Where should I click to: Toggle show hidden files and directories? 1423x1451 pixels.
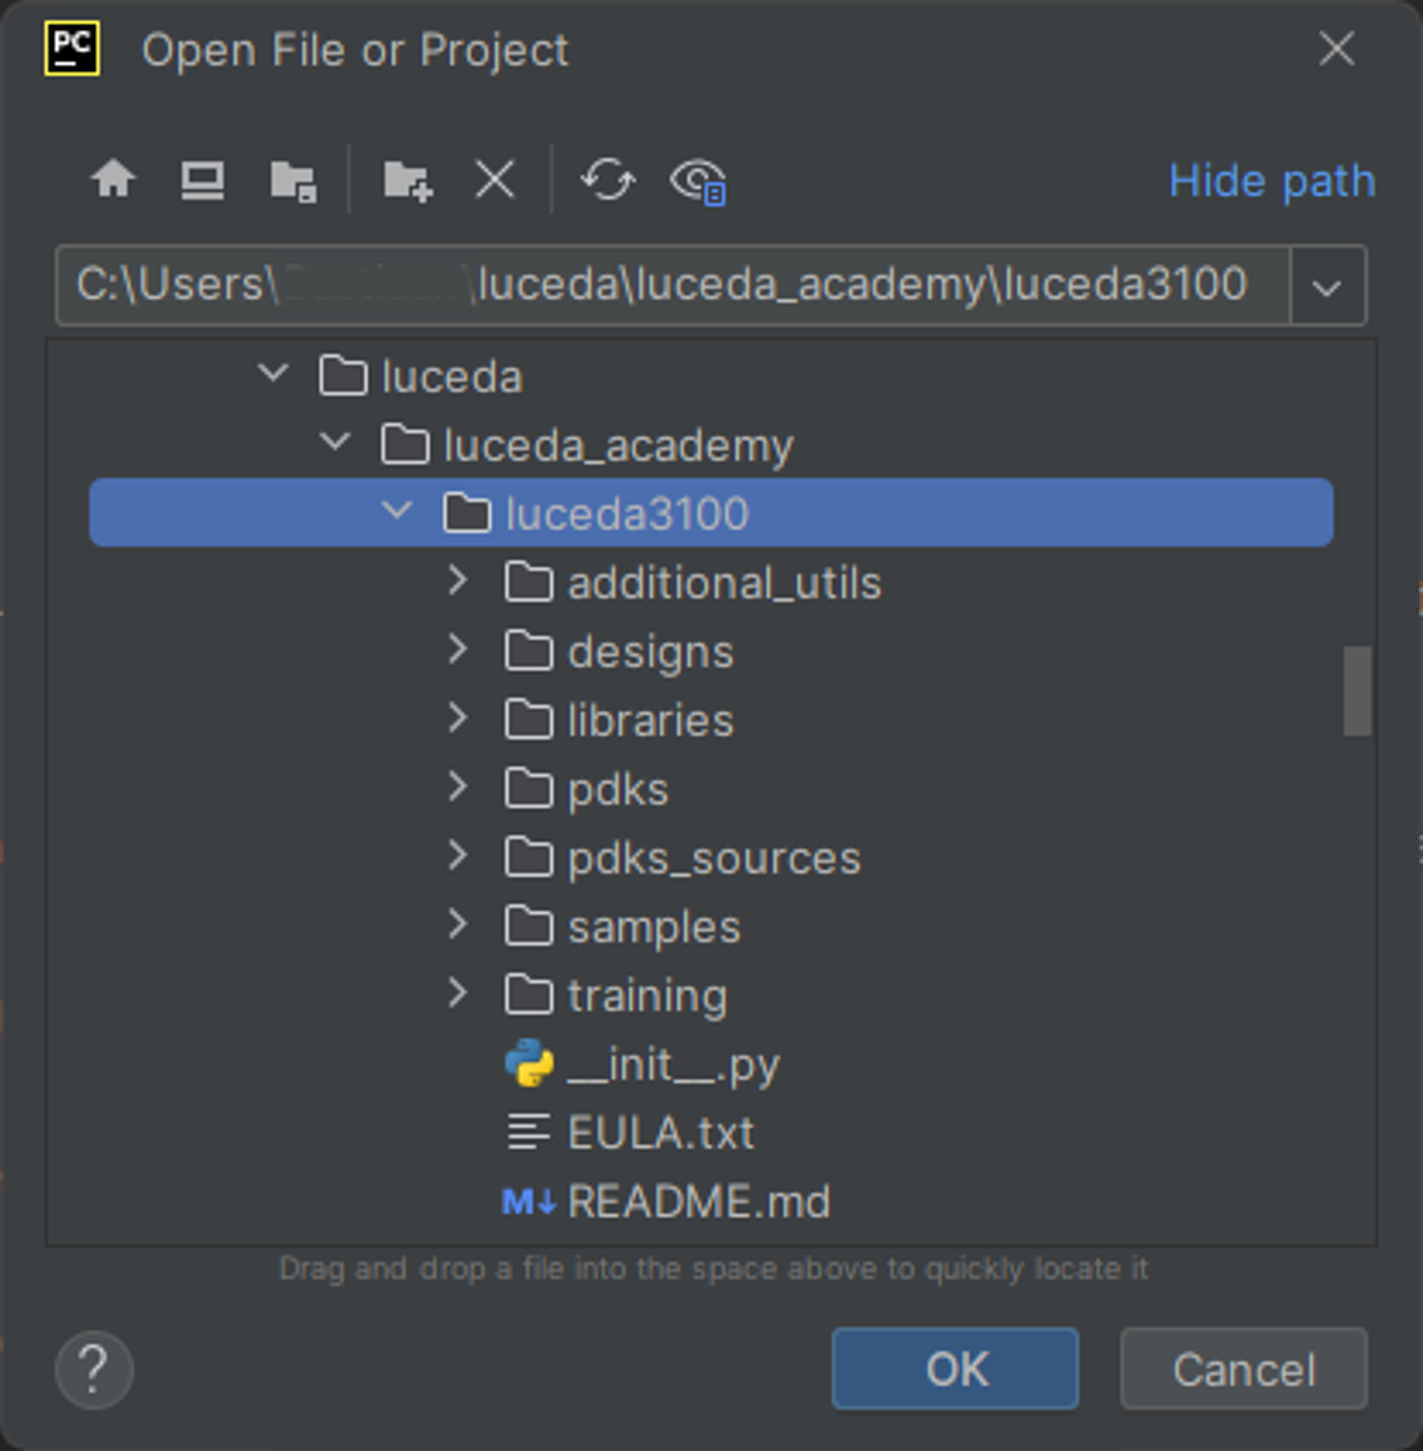[x=699, y=181]
